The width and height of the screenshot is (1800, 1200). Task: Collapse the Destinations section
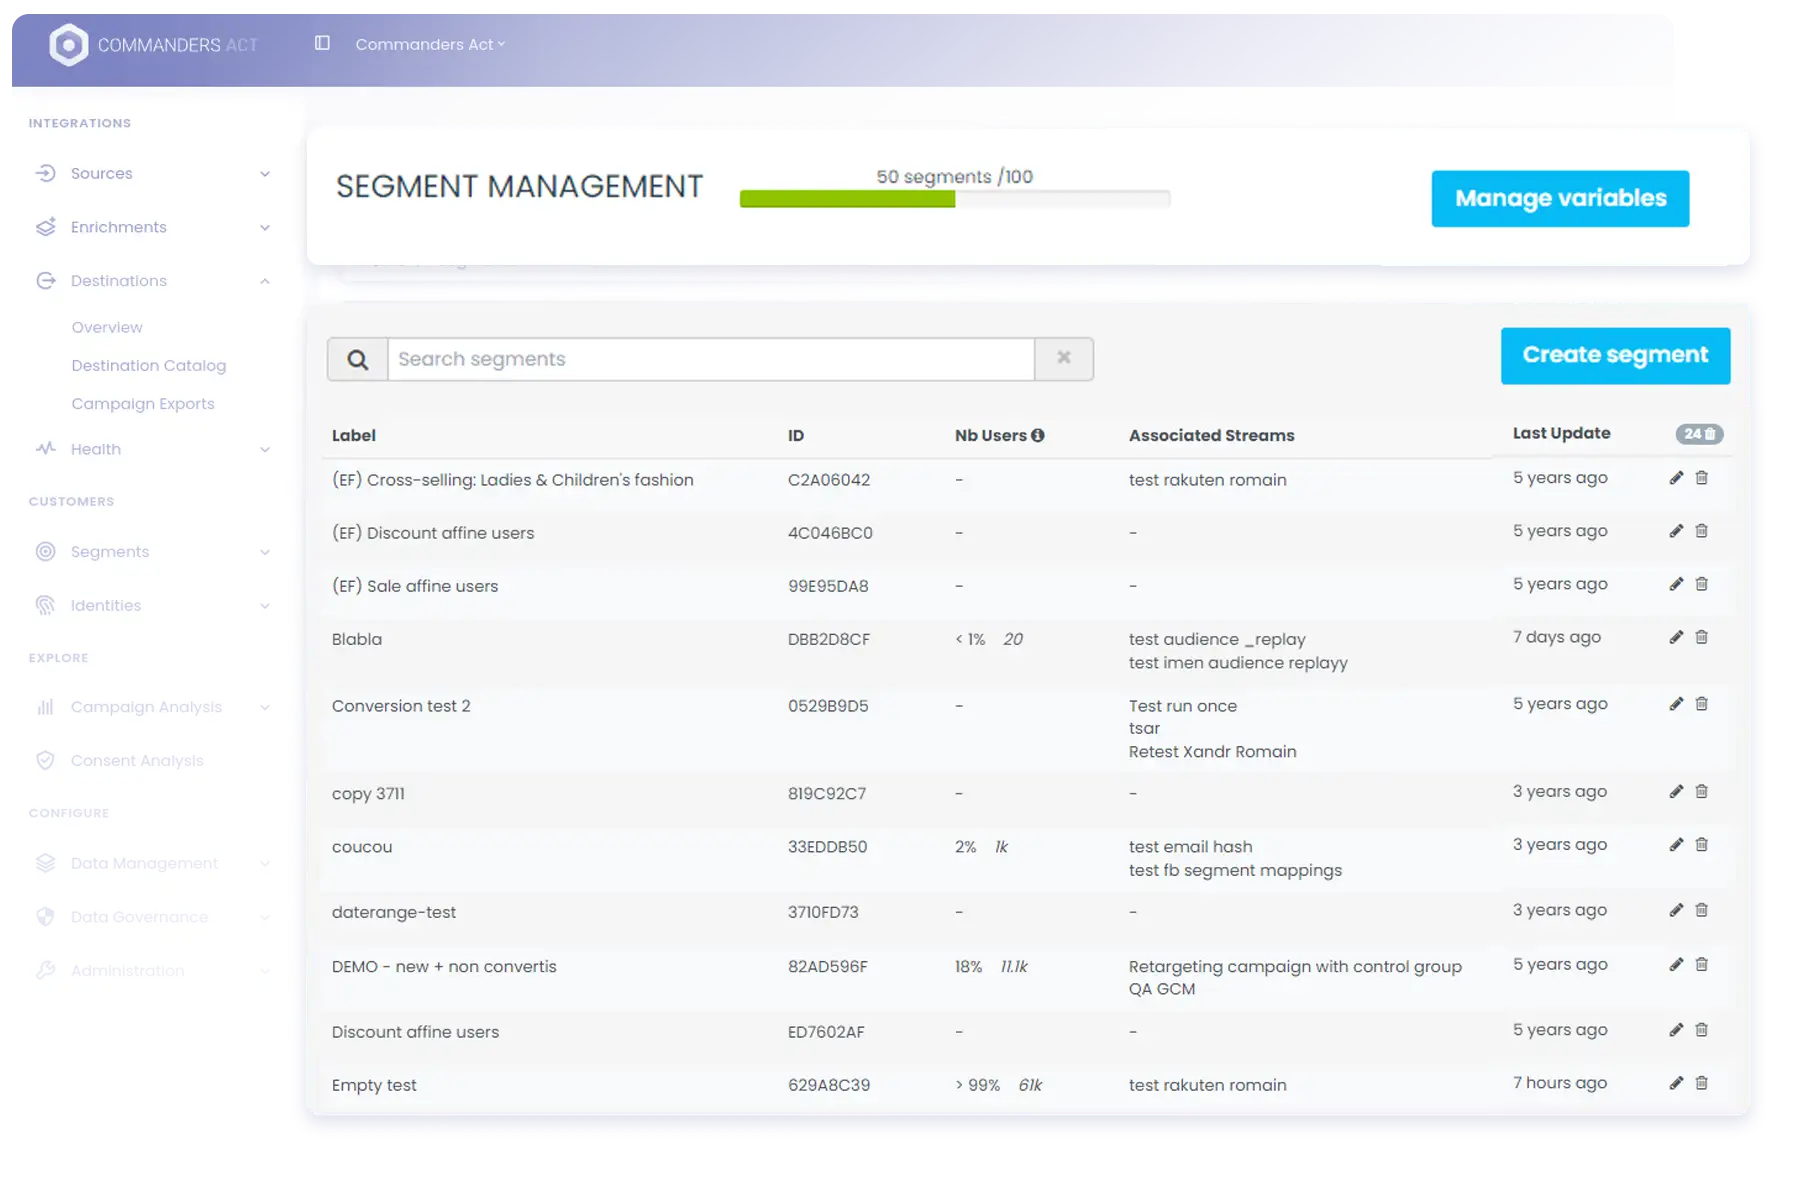264,281
